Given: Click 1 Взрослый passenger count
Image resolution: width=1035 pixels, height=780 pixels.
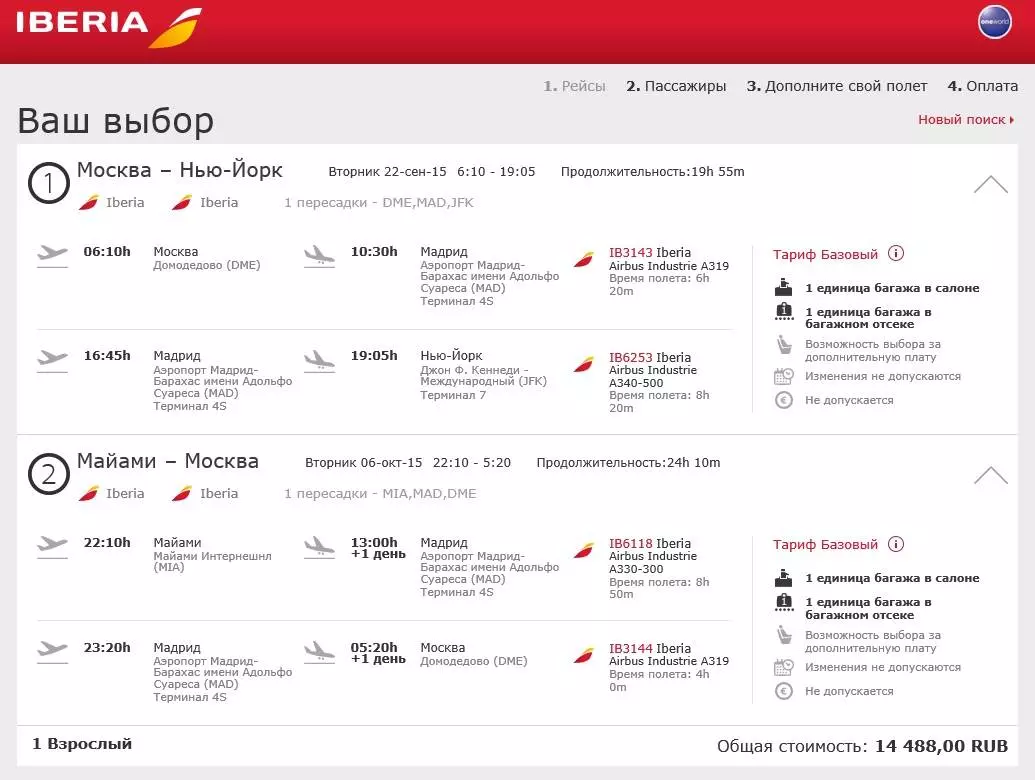Looking at the screenshot, I should click(82, 744).
